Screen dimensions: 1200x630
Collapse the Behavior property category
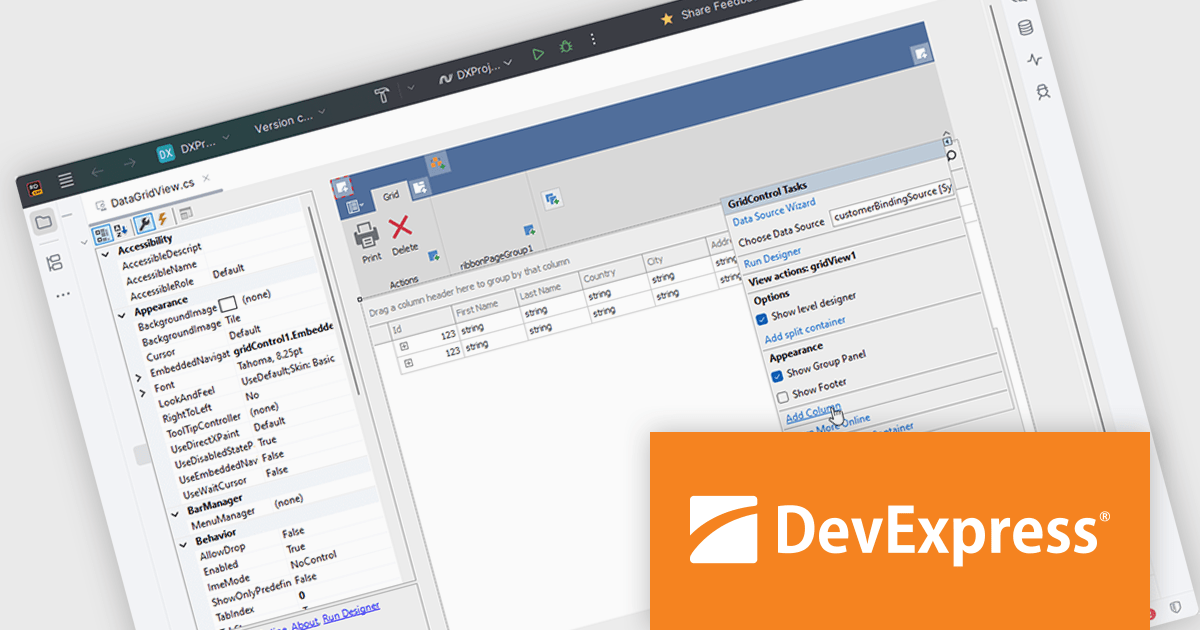coord(185,544)
